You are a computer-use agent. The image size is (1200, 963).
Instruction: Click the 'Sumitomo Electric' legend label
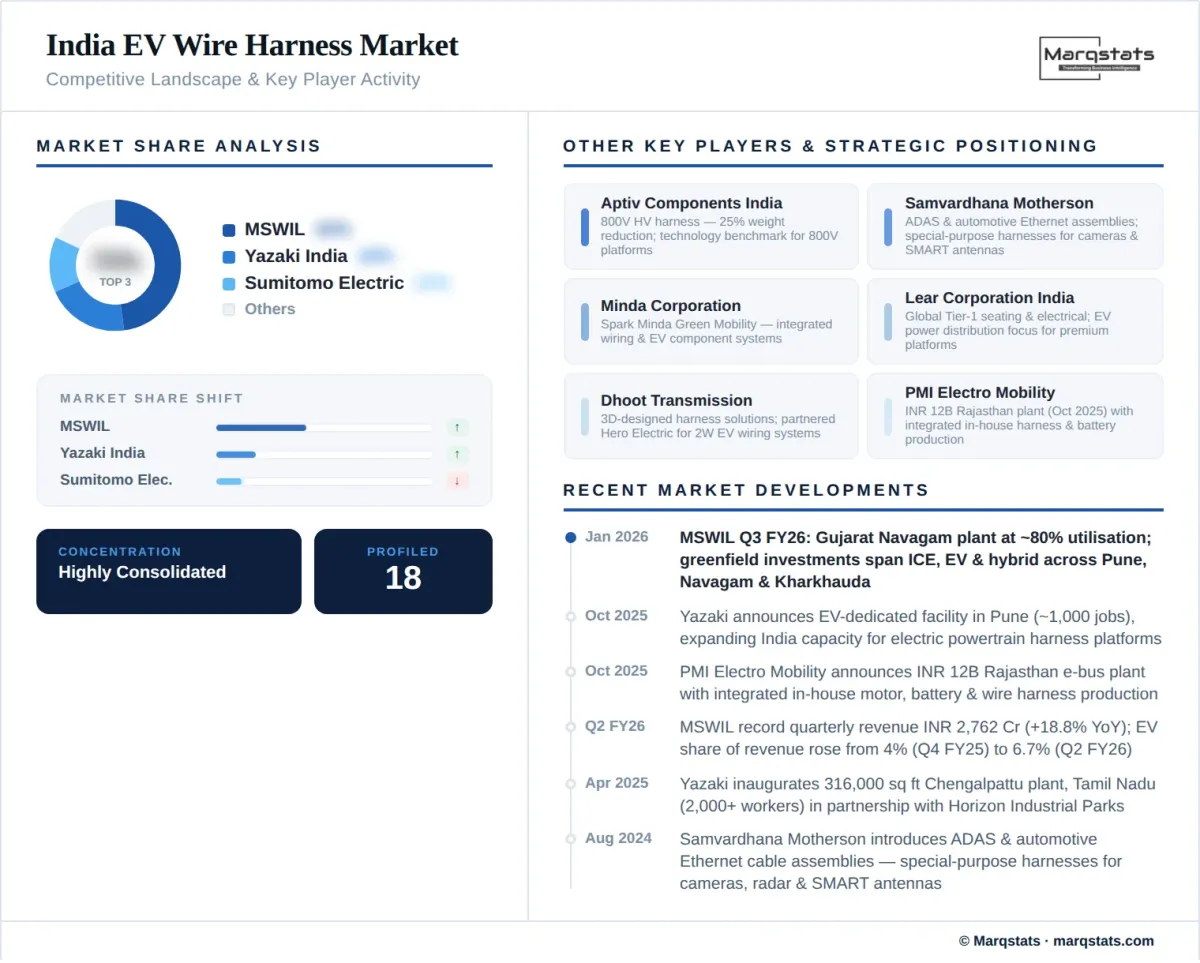(325, 283)
